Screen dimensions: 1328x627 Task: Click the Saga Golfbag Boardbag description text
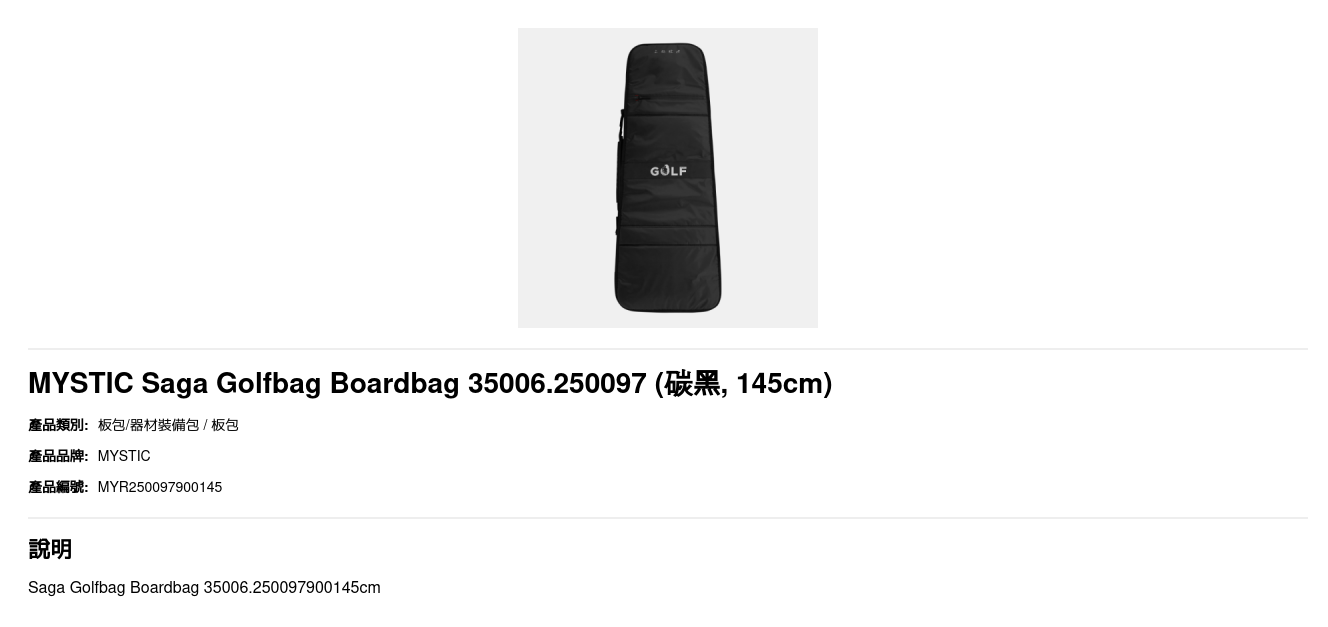coord(204,587)
